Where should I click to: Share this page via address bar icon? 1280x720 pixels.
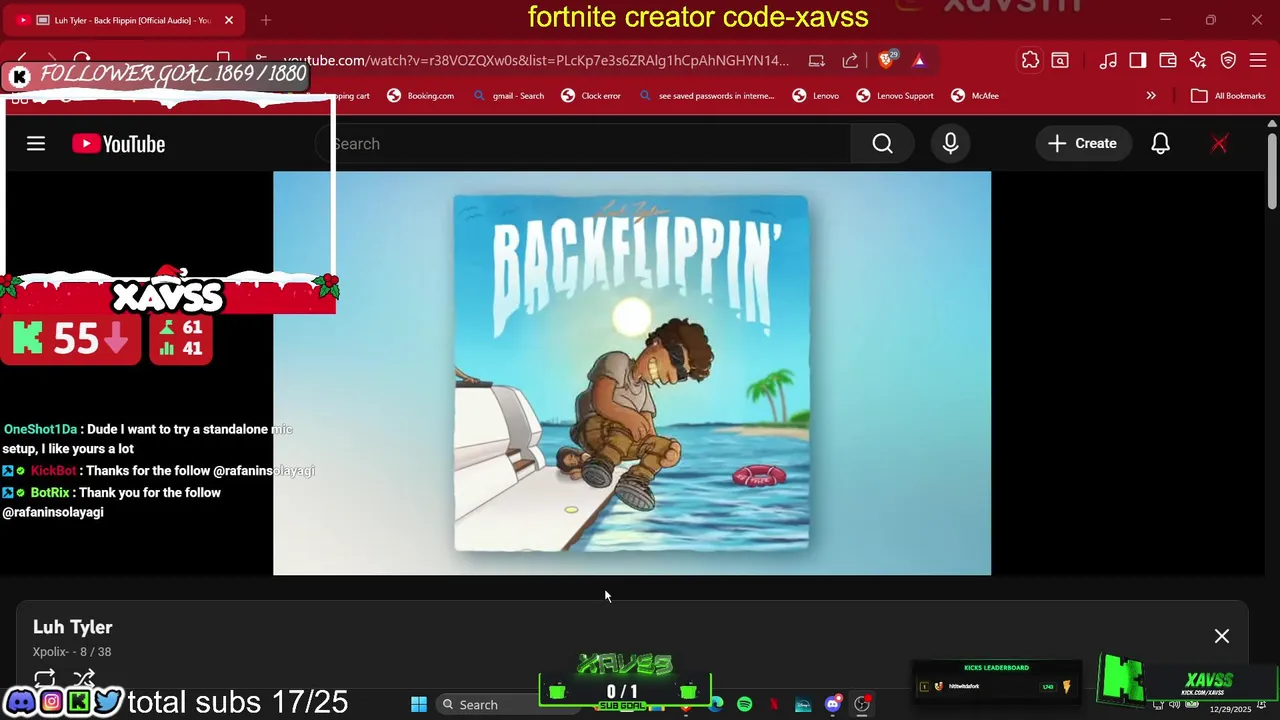850,60
